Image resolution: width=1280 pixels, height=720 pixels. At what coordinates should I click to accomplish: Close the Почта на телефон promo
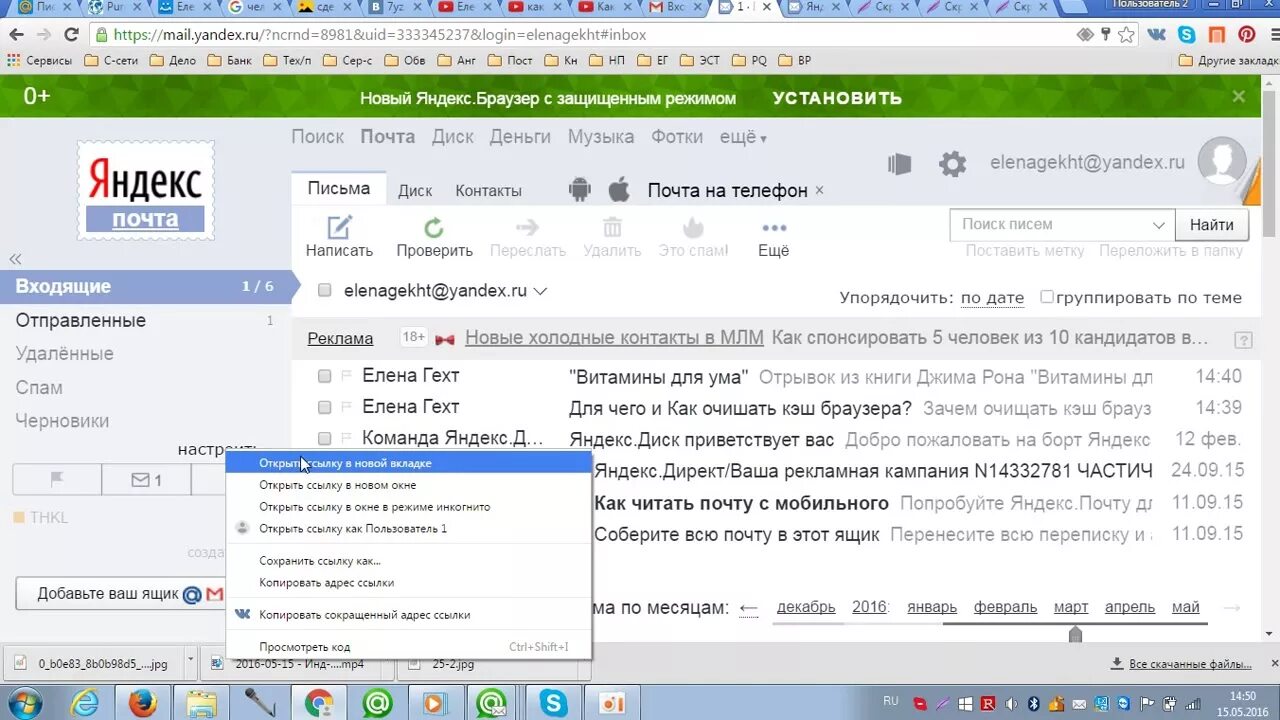tap(819, 190)
